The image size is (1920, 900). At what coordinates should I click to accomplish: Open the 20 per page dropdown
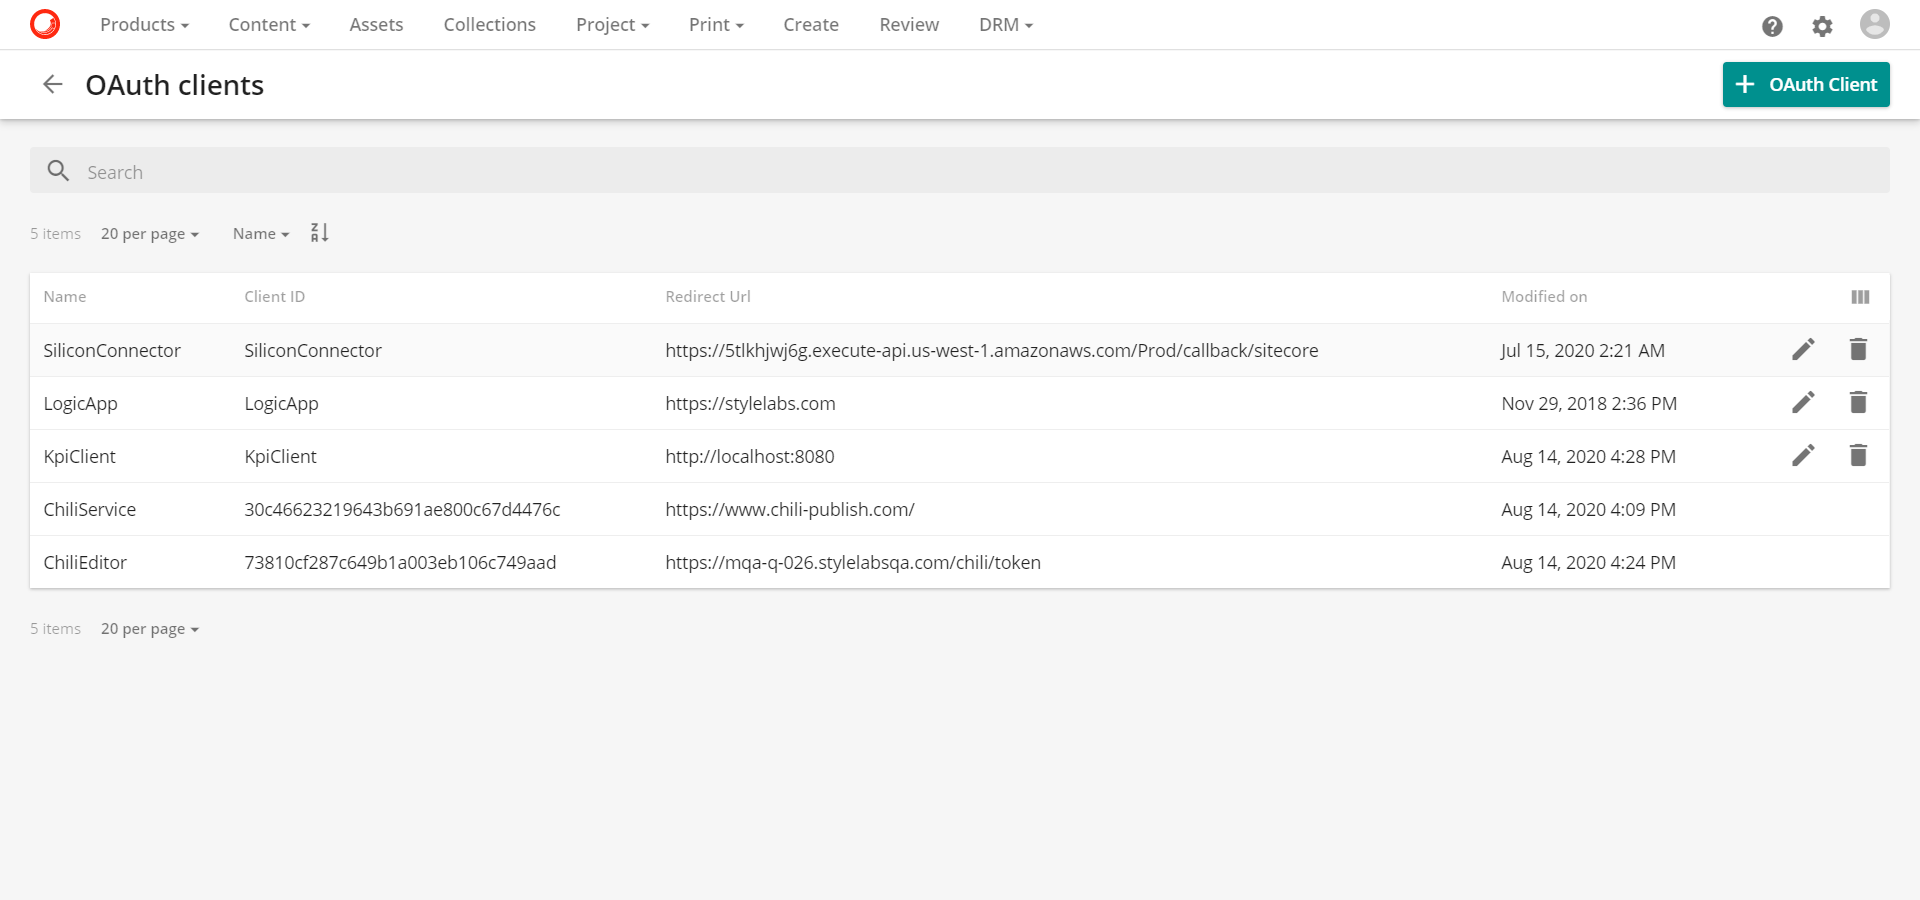[150, 233]
